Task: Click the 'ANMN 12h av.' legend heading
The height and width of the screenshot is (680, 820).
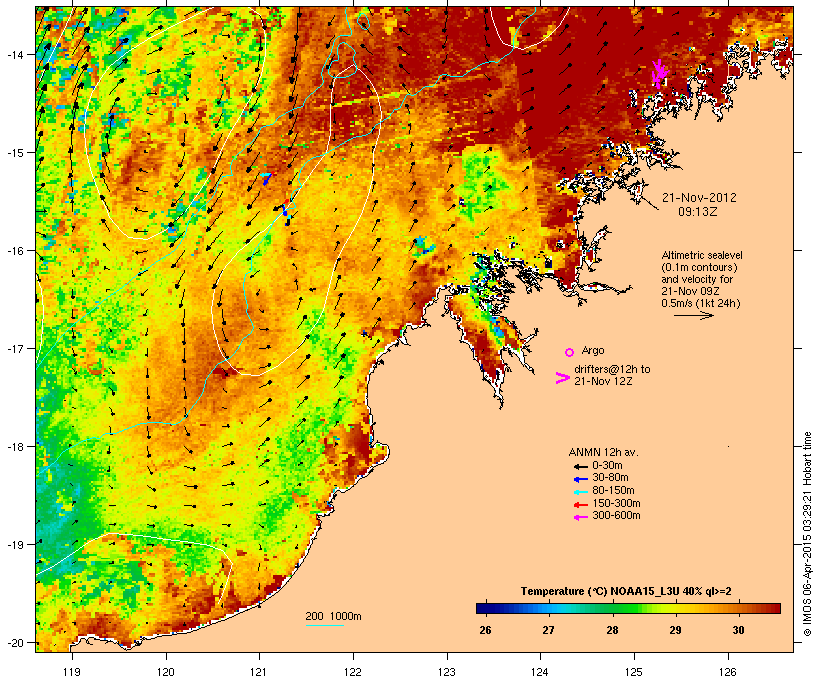Action: tap(603, 452)
